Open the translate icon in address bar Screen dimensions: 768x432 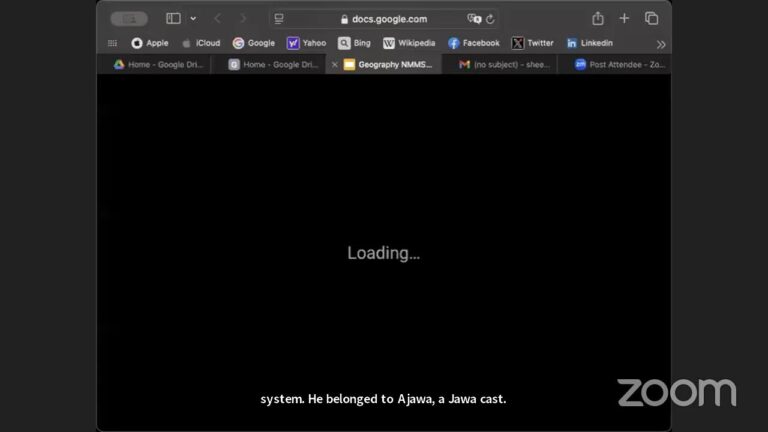474,18
